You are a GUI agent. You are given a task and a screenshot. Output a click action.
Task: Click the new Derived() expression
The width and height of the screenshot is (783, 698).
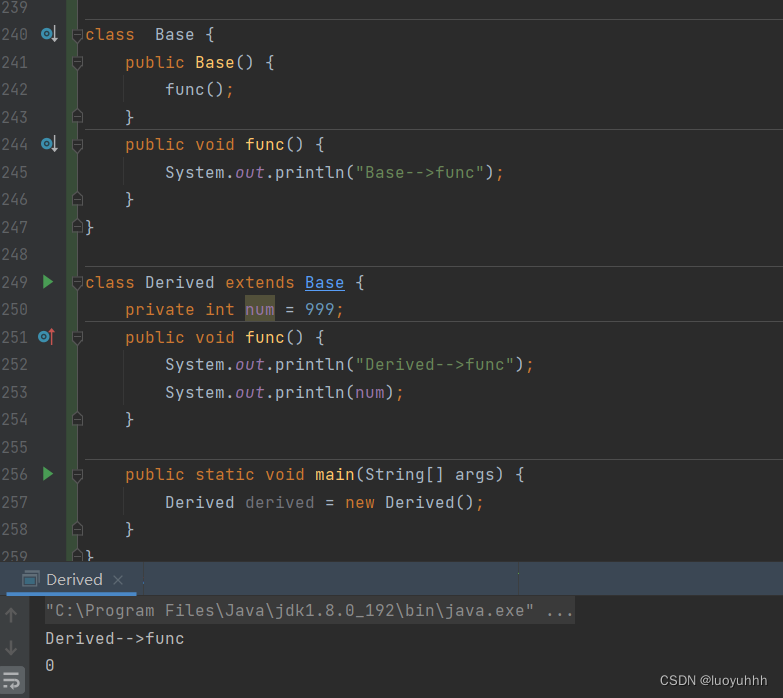[x=409, y=502]
